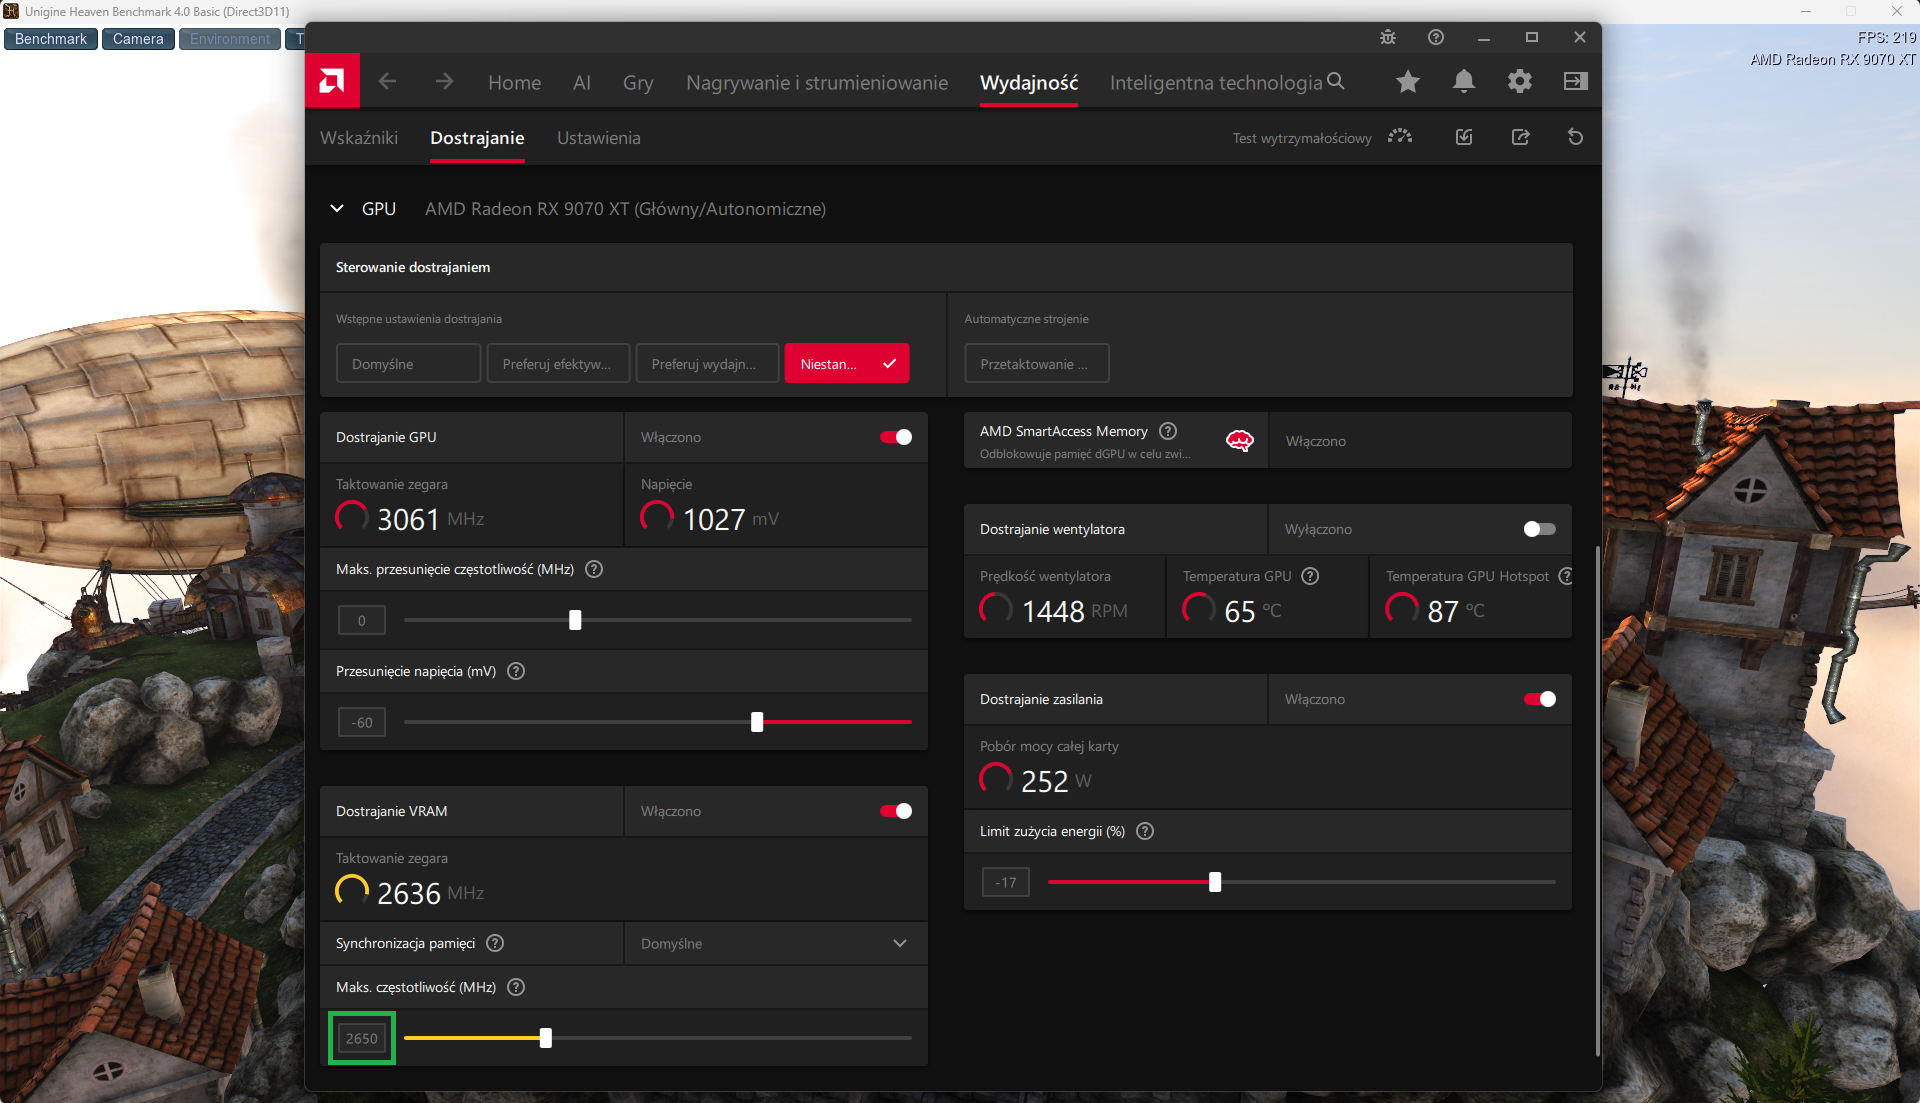Toggle Dostrajanie GPU switch
This screenshot has width=1920, height=1103.
pos(895,437)
